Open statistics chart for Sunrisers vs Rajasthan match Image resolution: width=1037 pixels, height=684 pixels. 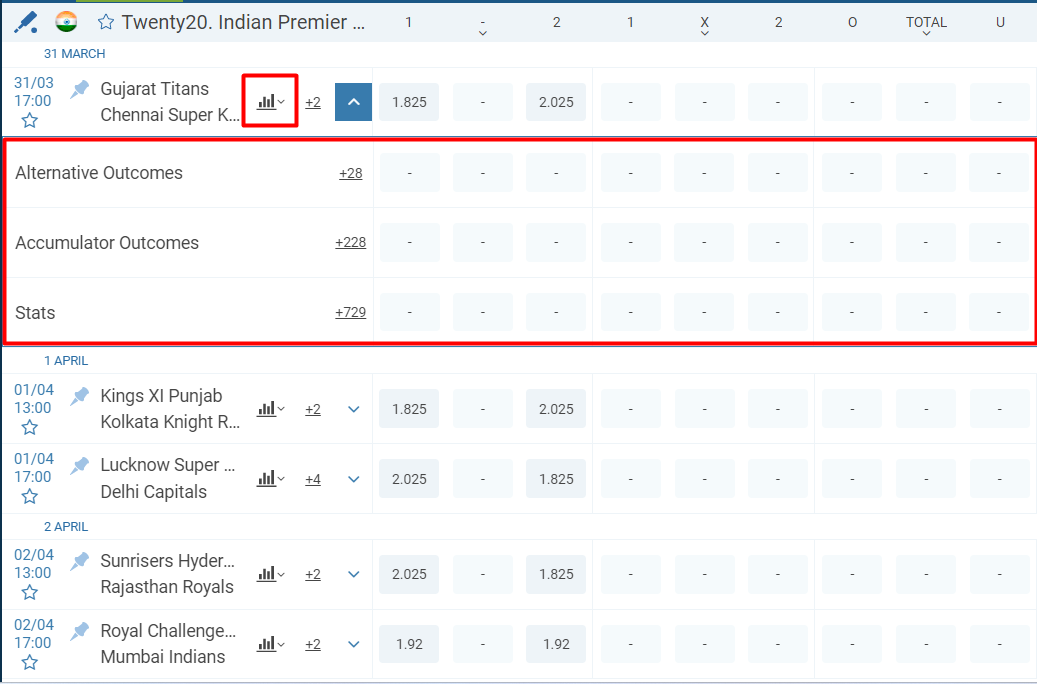[270, 574]
